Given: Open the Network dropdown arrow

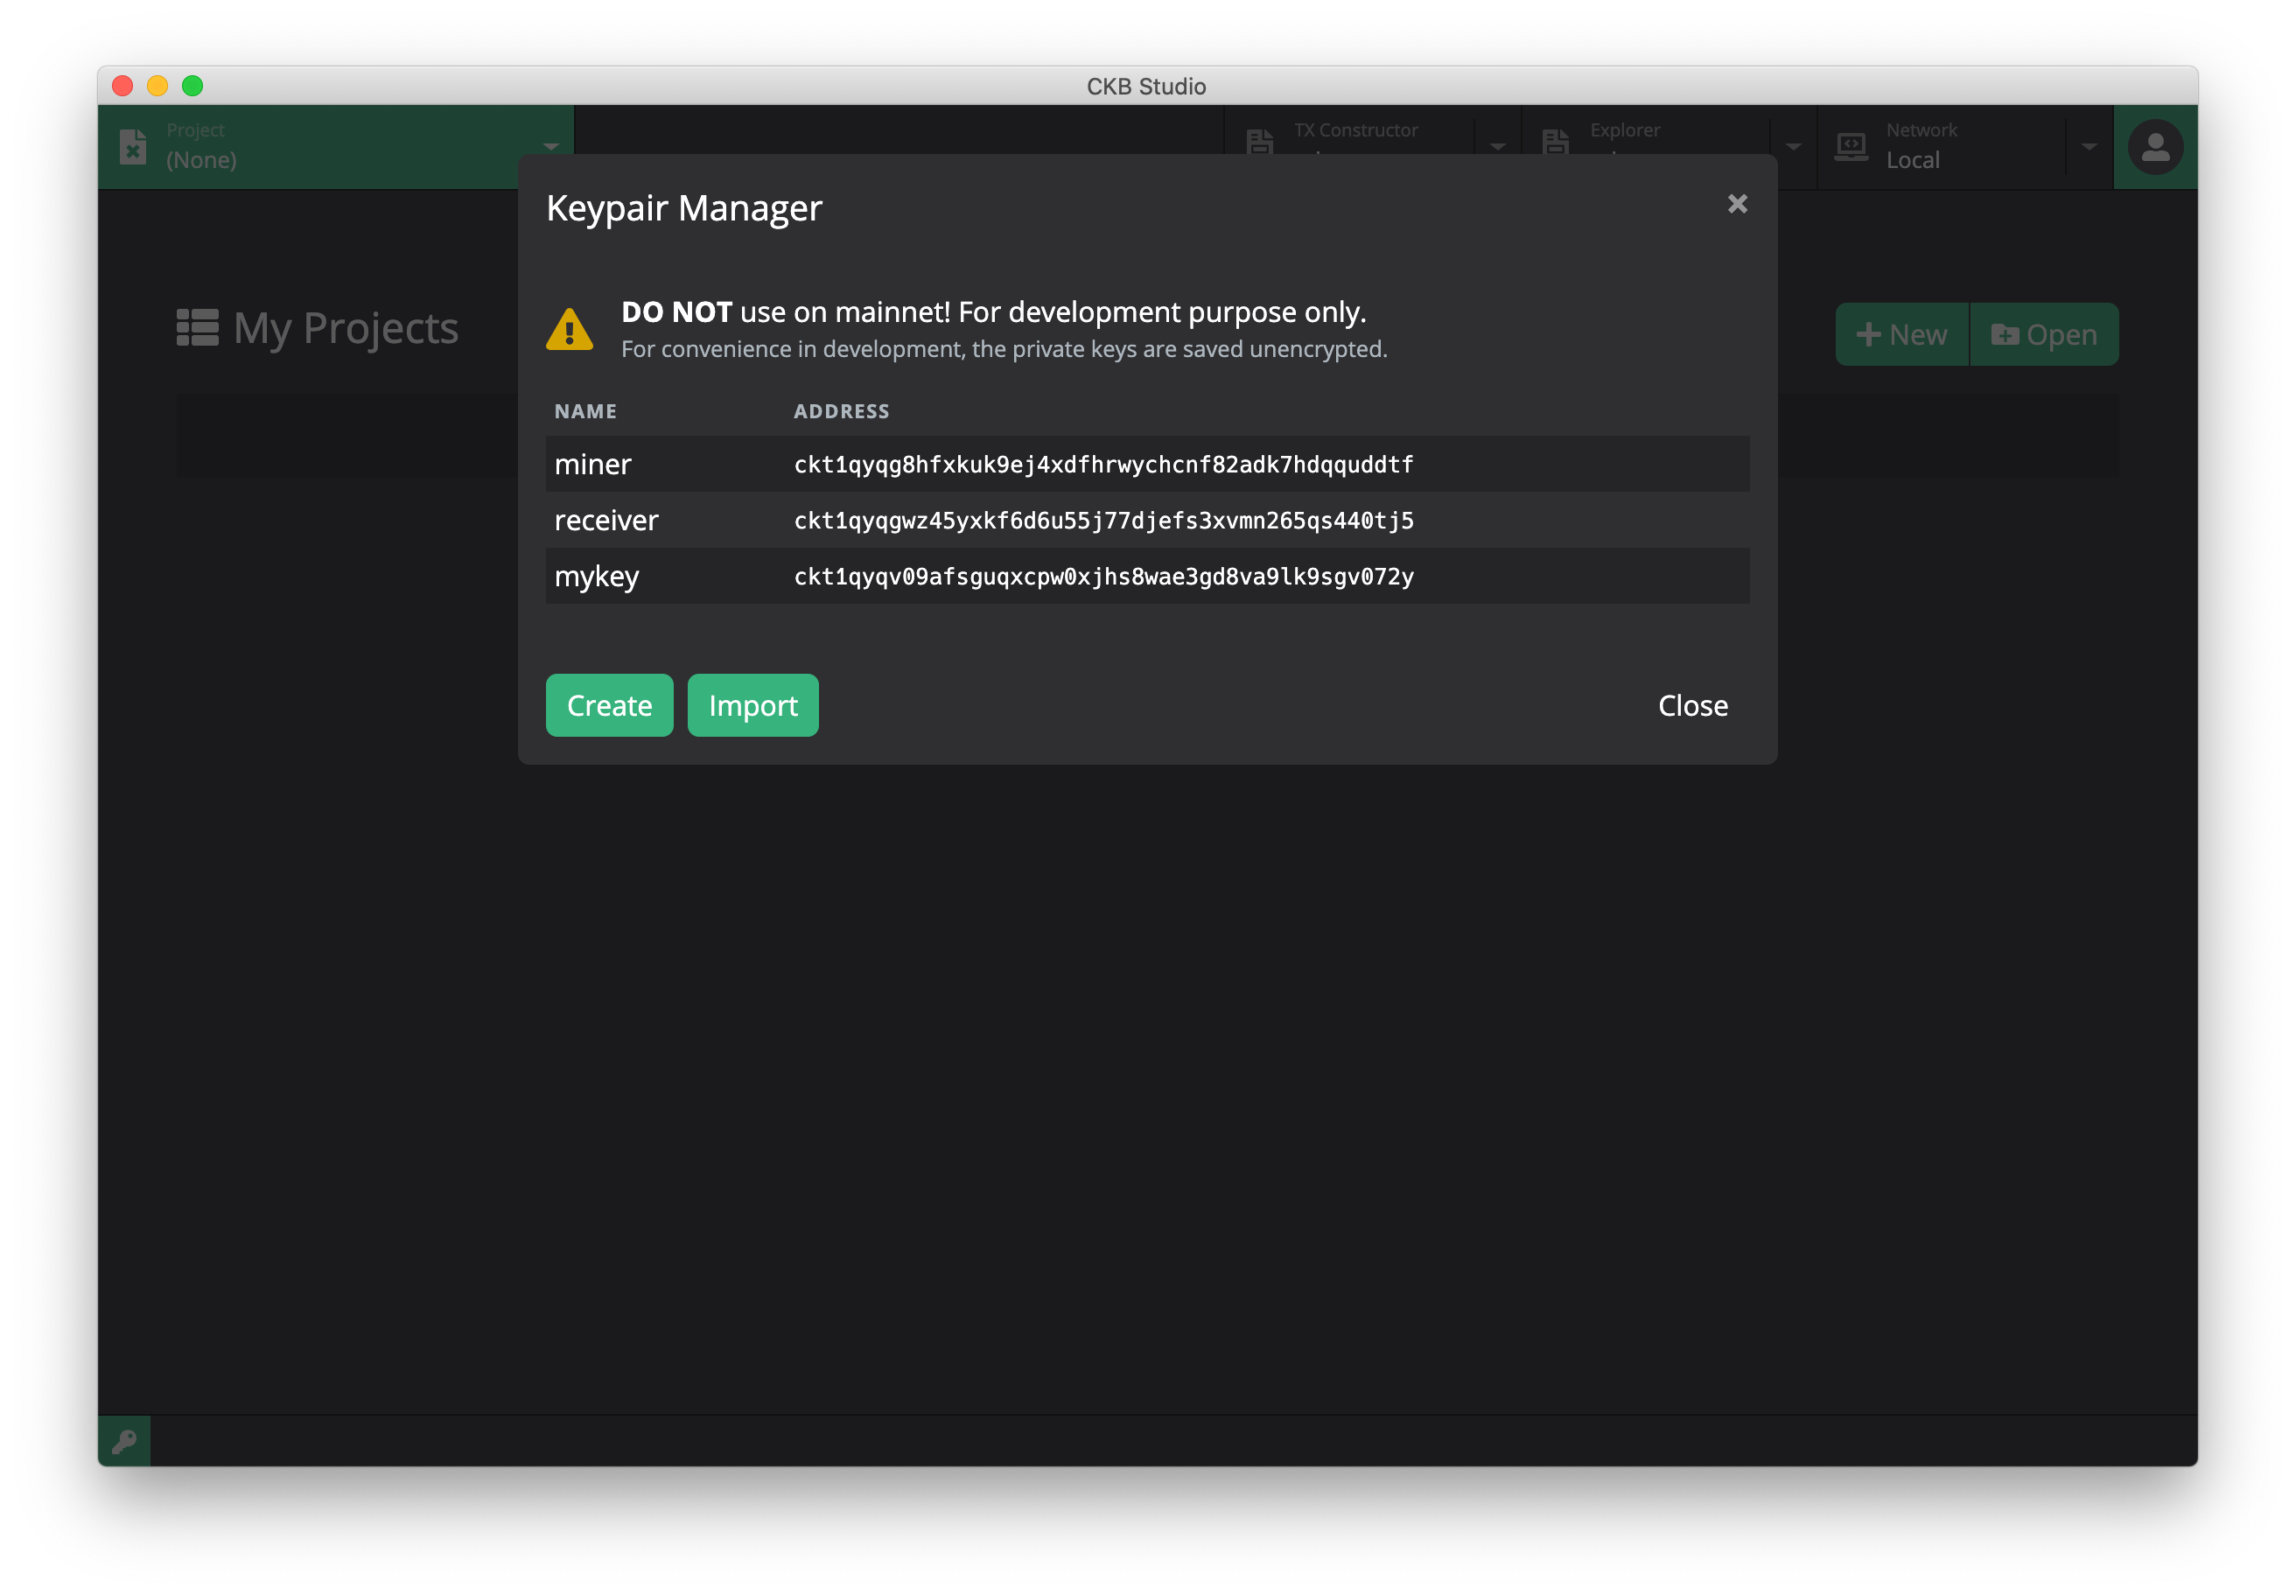Looking at the screenshot, I should tap(2089, 146).
